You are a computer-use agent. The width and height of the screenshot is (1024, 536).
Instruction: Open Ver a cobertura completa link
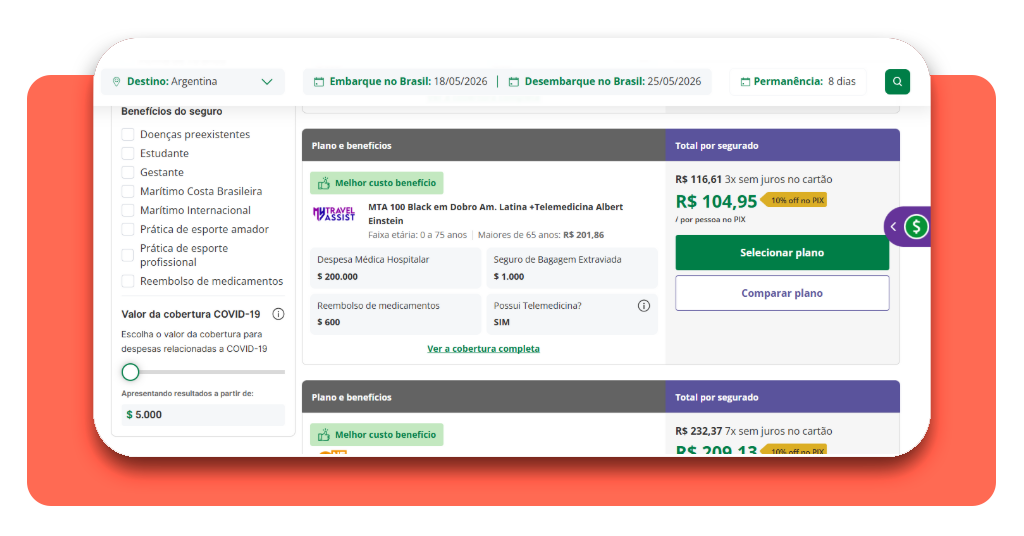point(483,349)
